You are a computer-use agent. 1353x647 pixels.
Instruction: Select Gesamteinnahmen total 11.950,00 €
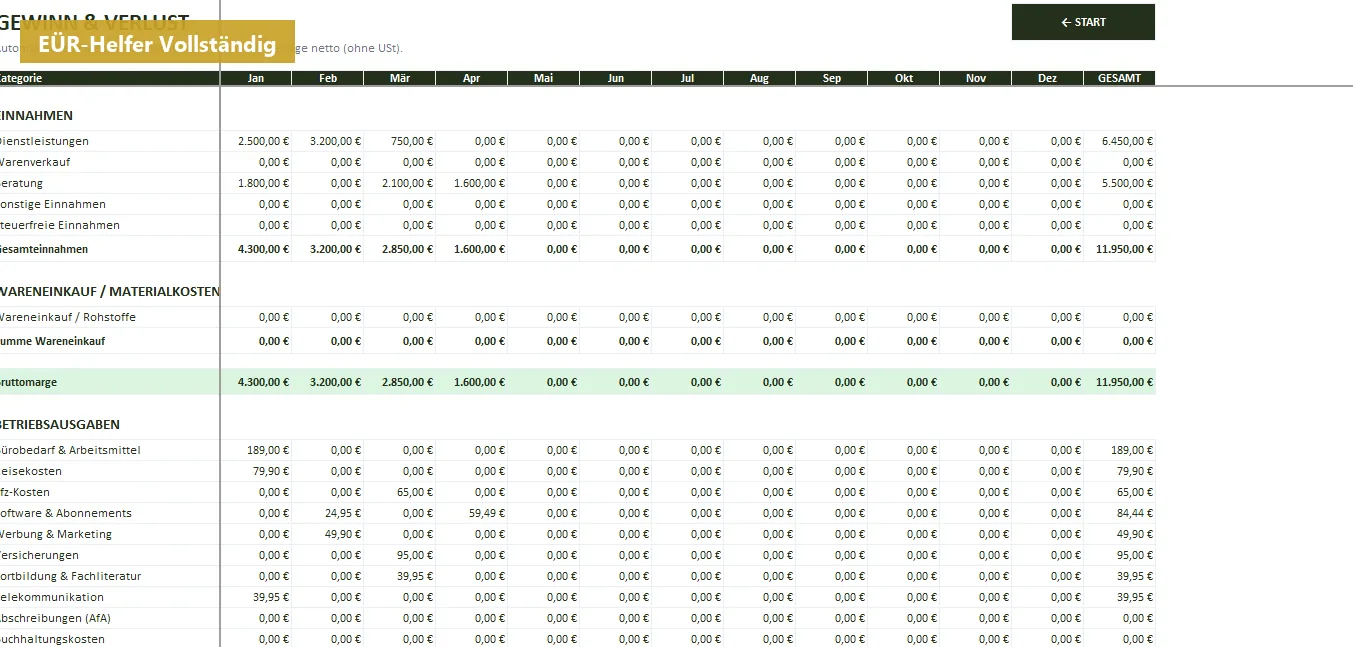click(x=1120, y=249)
